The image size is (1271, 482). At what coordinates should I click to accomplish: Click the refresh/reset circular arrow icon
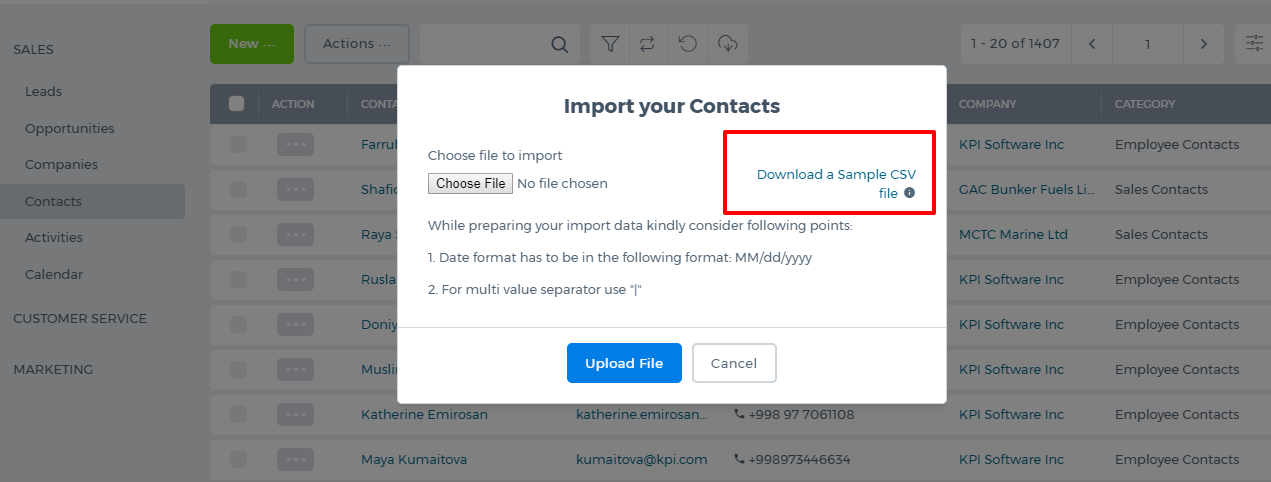687,44
